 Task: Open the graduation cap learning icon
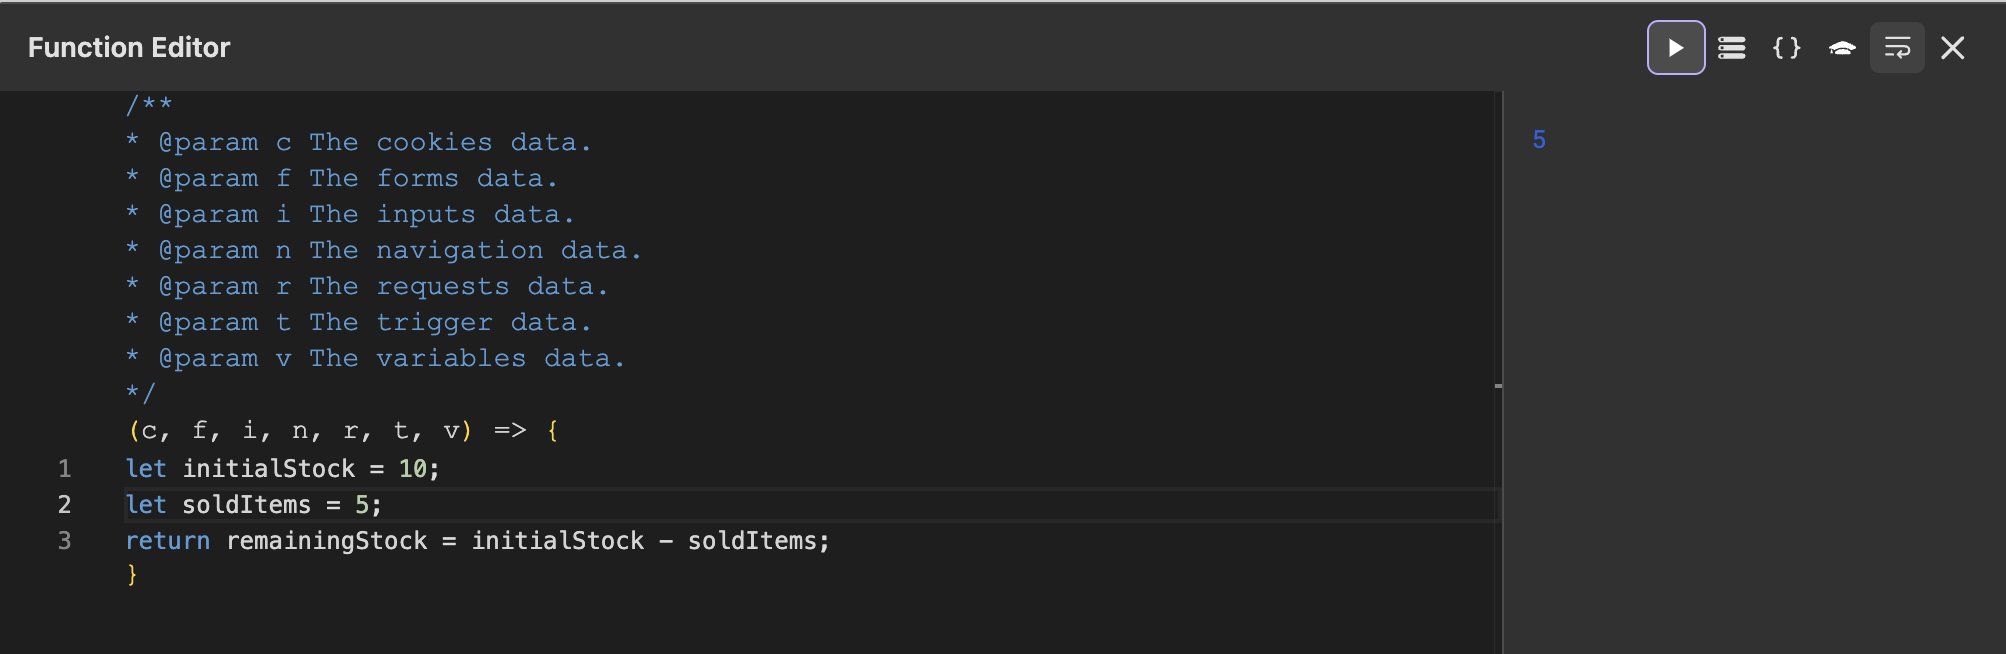1842,48
